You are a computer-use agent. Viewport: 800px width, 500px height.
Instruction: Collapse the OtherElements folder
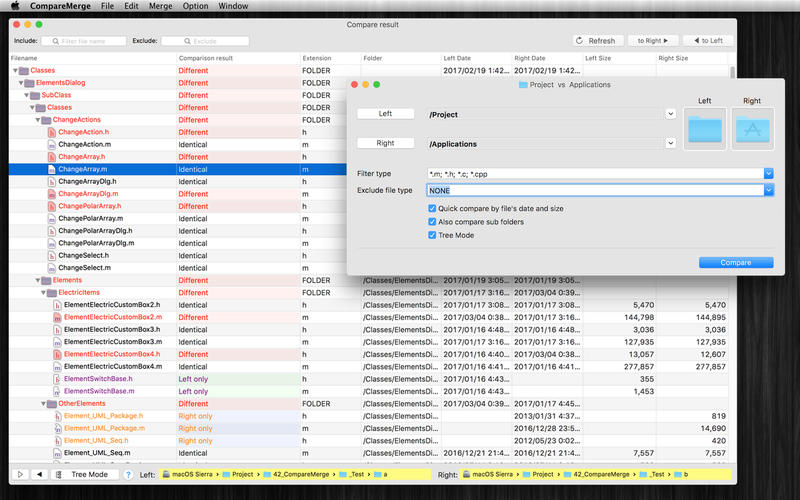tap(43, 404)
